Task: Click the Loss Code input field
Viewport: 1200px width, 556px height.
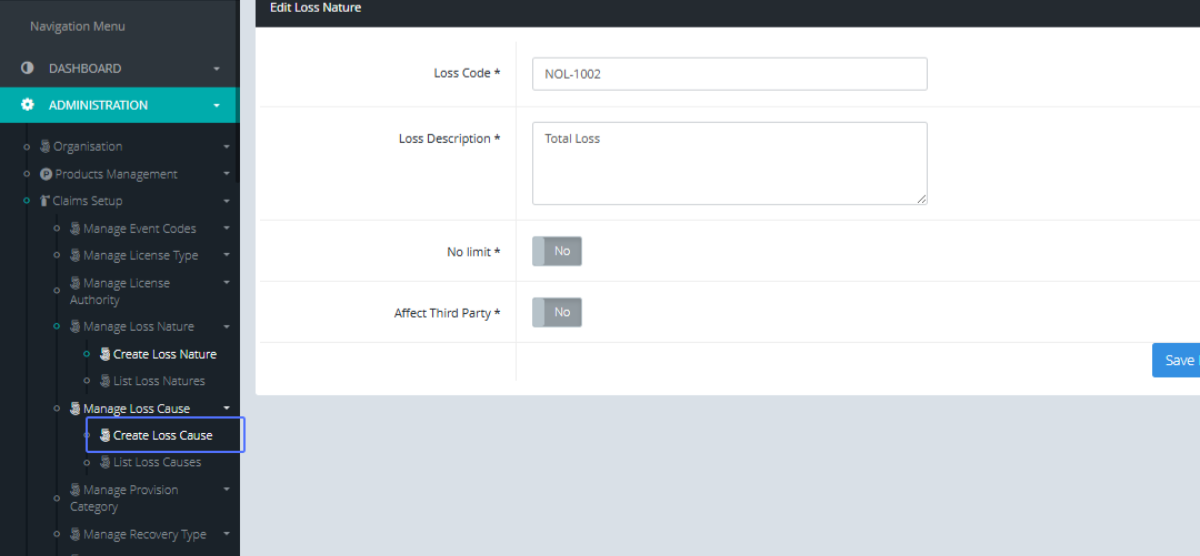Action: [729, 74]
